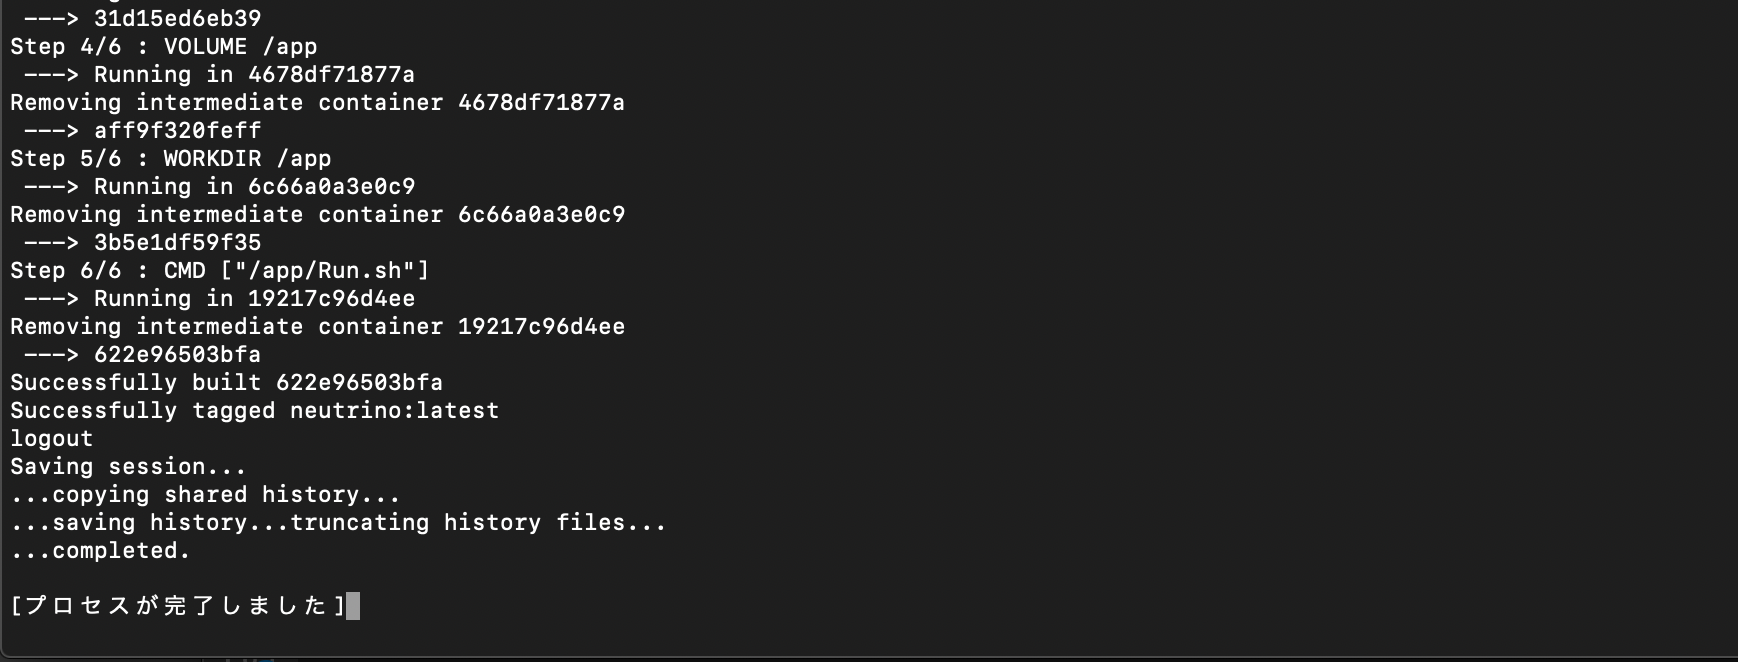Click the image hash 31d15ed6eb39
1738x662 pixels.
(178, 19)
